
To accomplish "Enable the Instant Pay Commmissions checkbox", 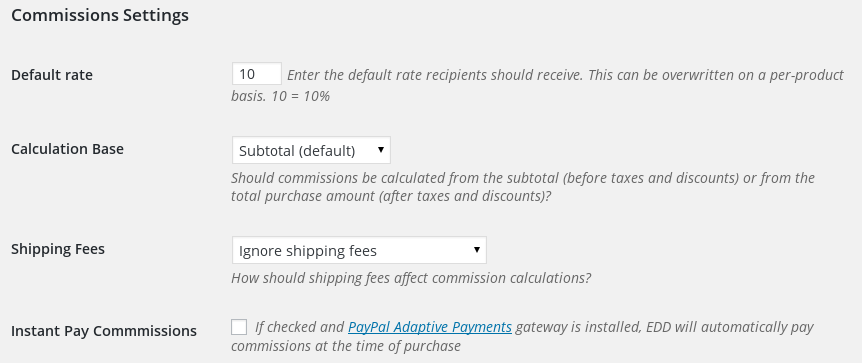I will tap(239, 327).
